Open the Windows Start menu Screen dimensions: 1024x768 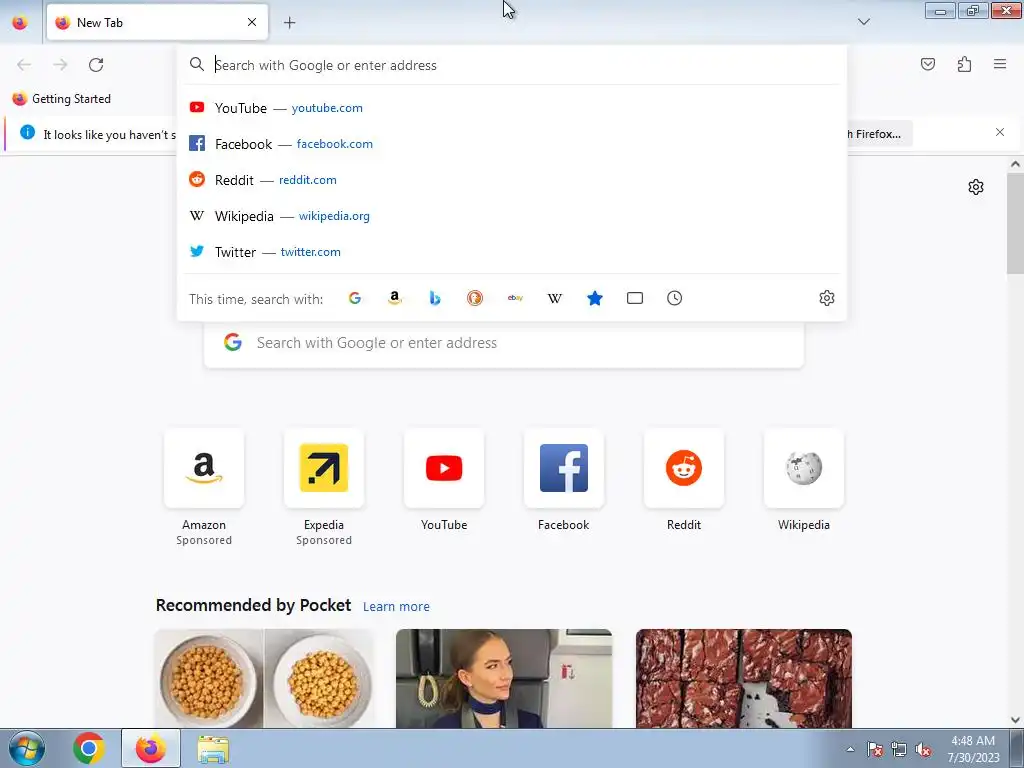(27, 748)
